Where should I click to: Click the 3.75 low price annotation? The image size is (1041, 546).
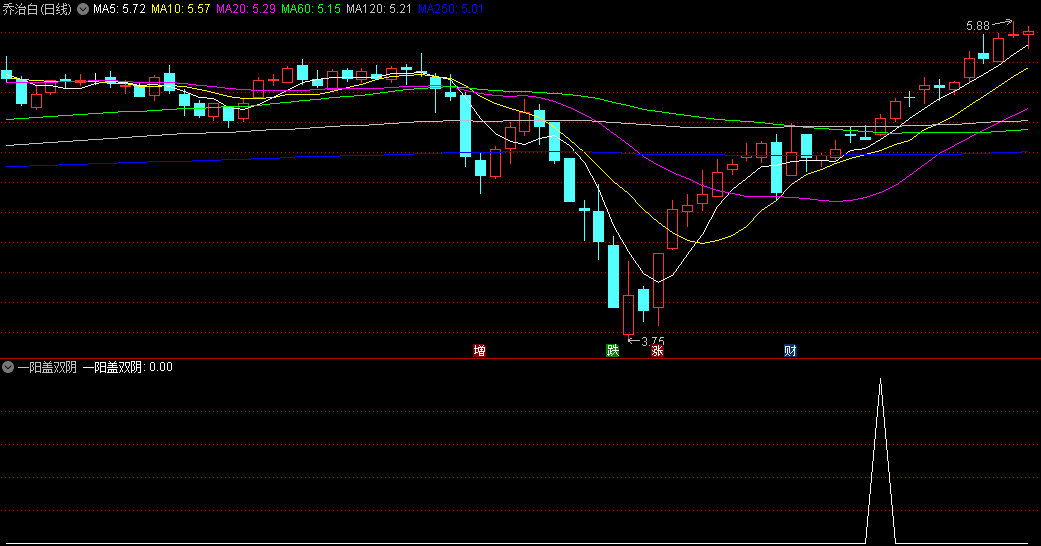tap(653, 341)
